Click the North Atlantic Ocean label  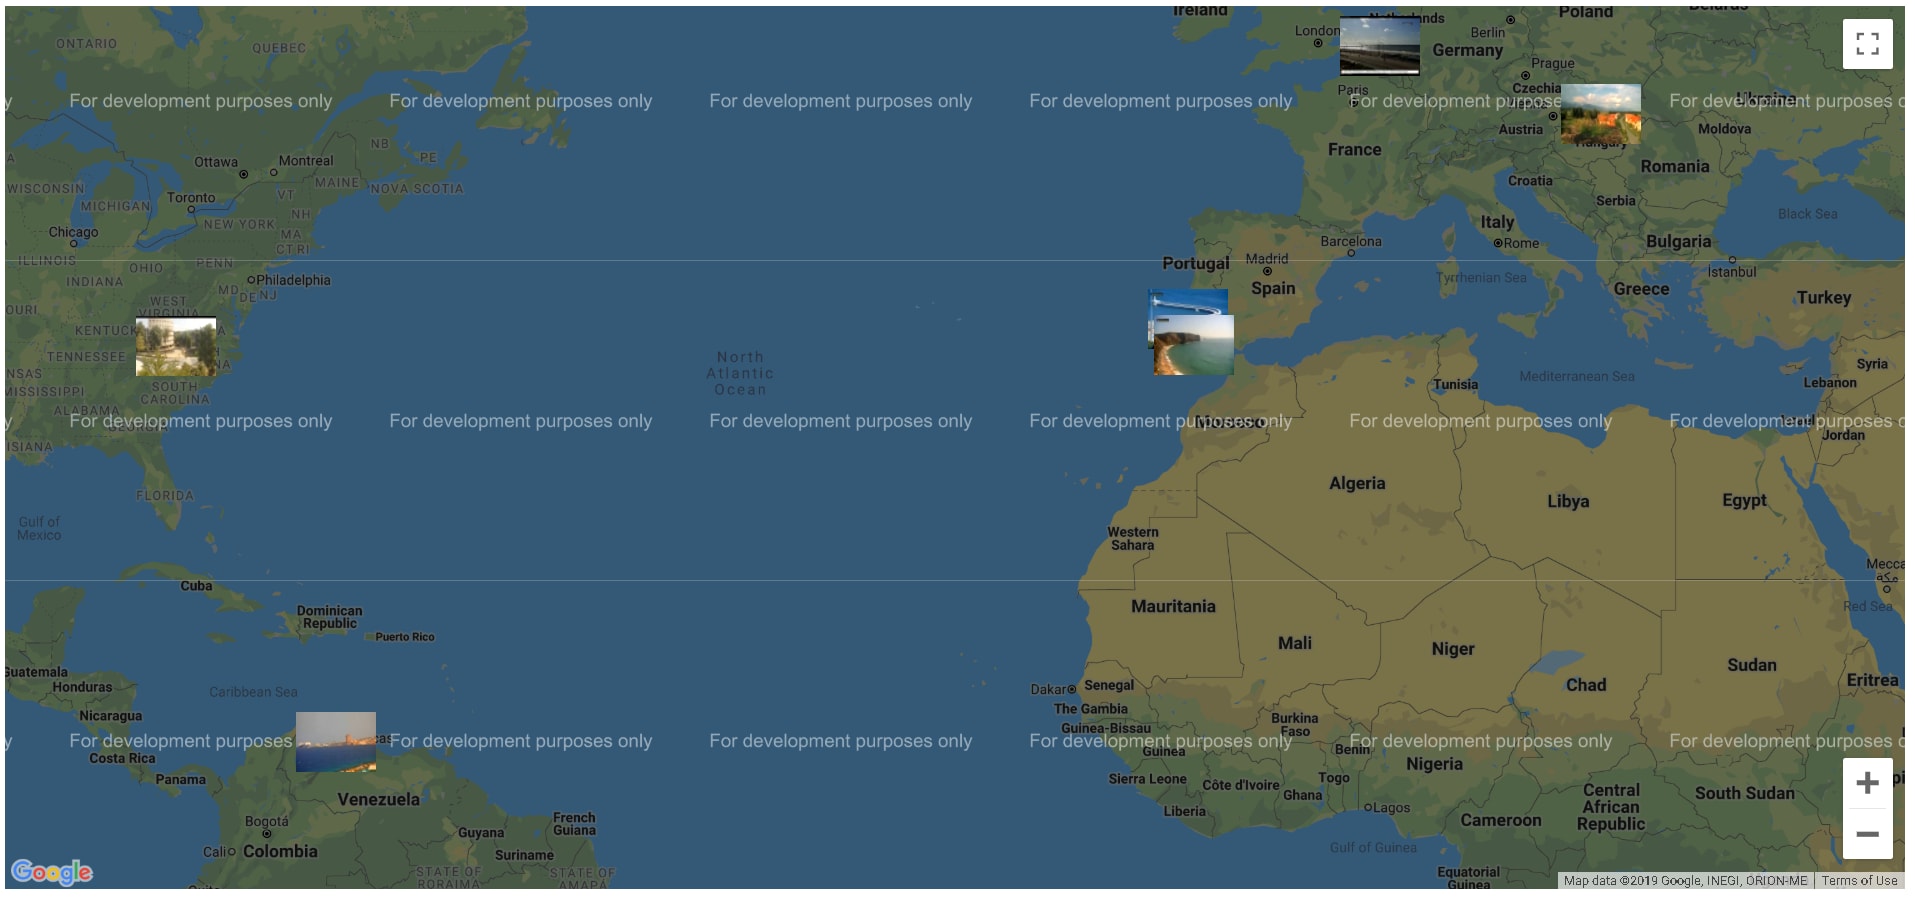[x=740, y=374]
